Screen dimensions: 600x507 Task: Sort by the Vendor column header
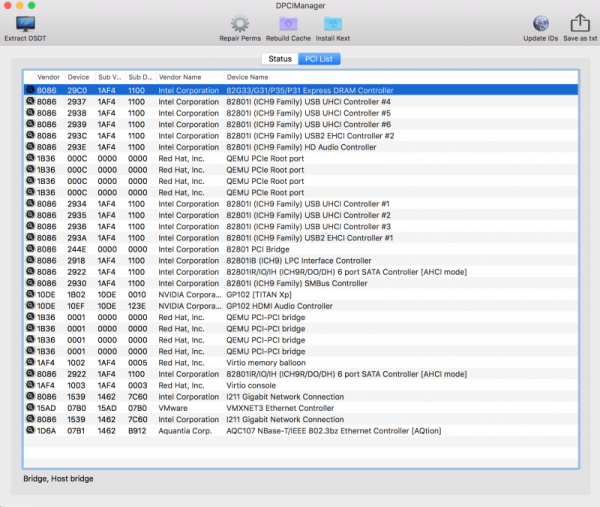48,77
